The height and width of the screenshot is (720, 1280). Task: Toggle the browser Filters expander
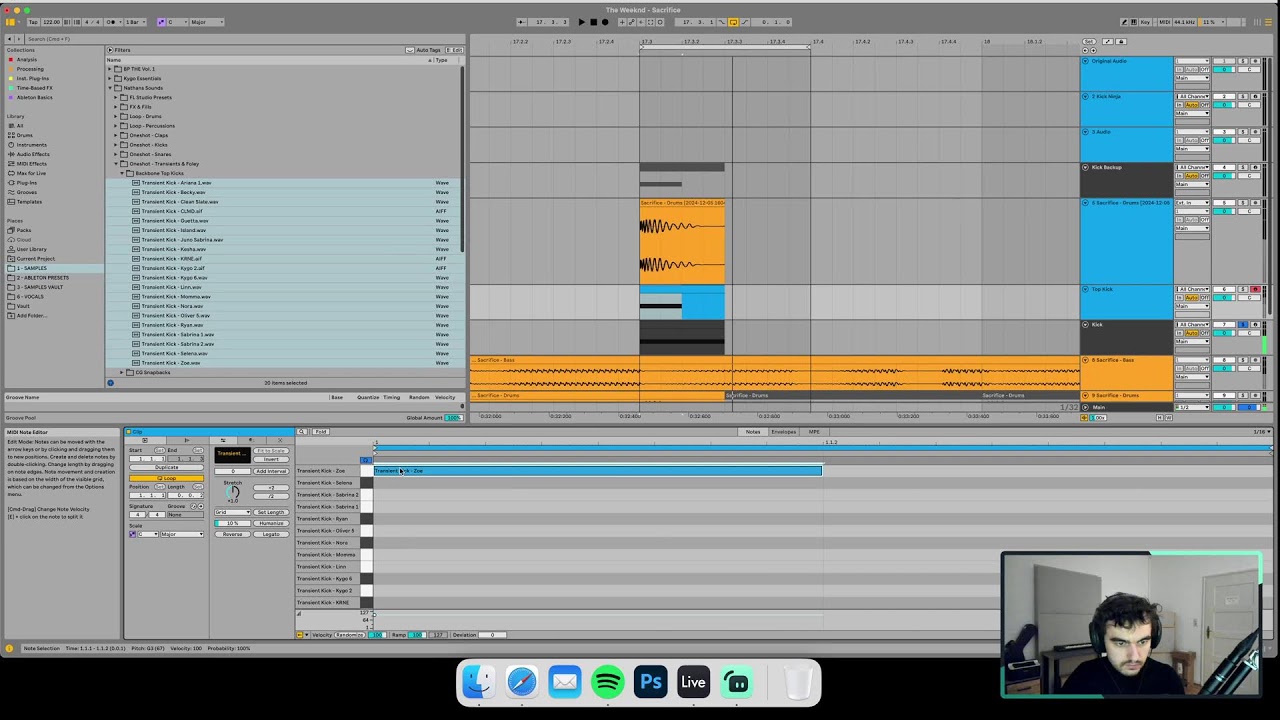click(x=110, y=50)
